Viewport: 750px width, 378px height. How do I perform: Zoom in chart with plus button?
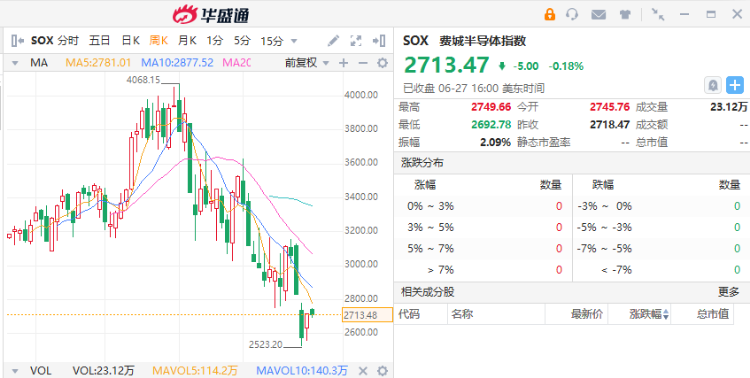(x=343, y=63)
